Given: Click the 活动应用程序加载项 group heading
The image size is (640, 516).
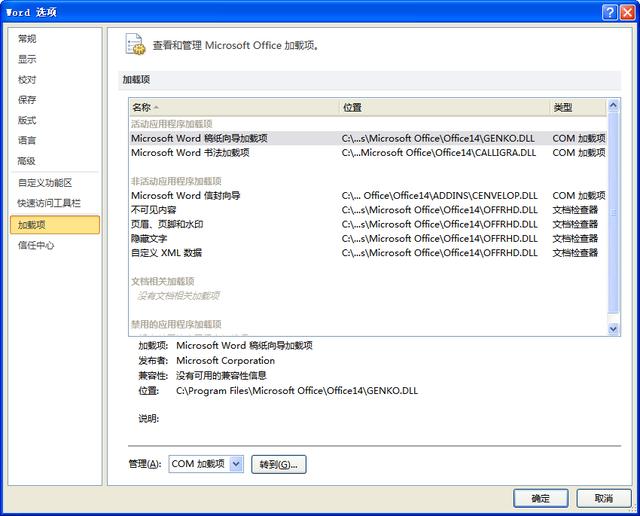Looking at the screenshot, I should pyautogui.click(x=171, y=124).
